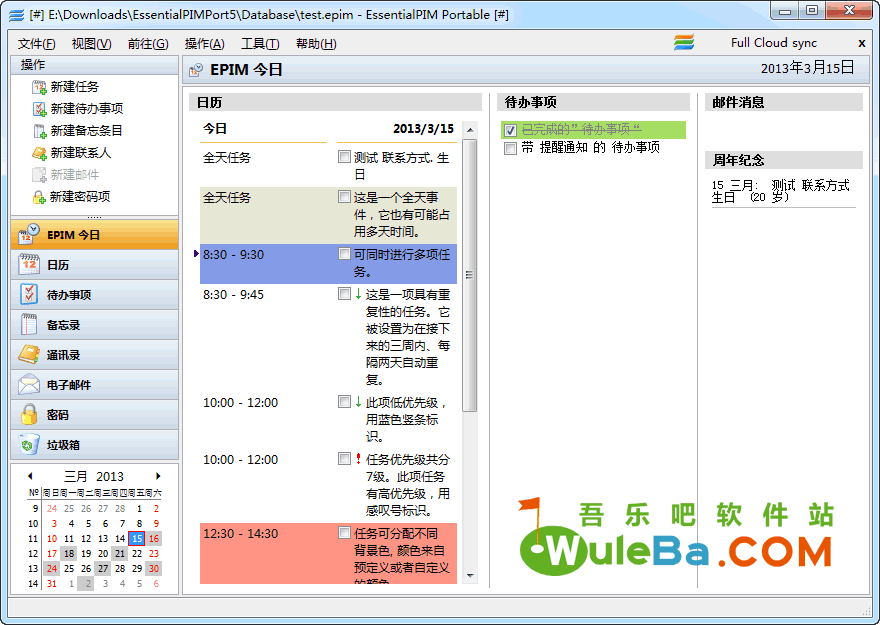The image size is (880, 625).
Task: Open the 密码 padlock icon
Action: pos(29,415)
